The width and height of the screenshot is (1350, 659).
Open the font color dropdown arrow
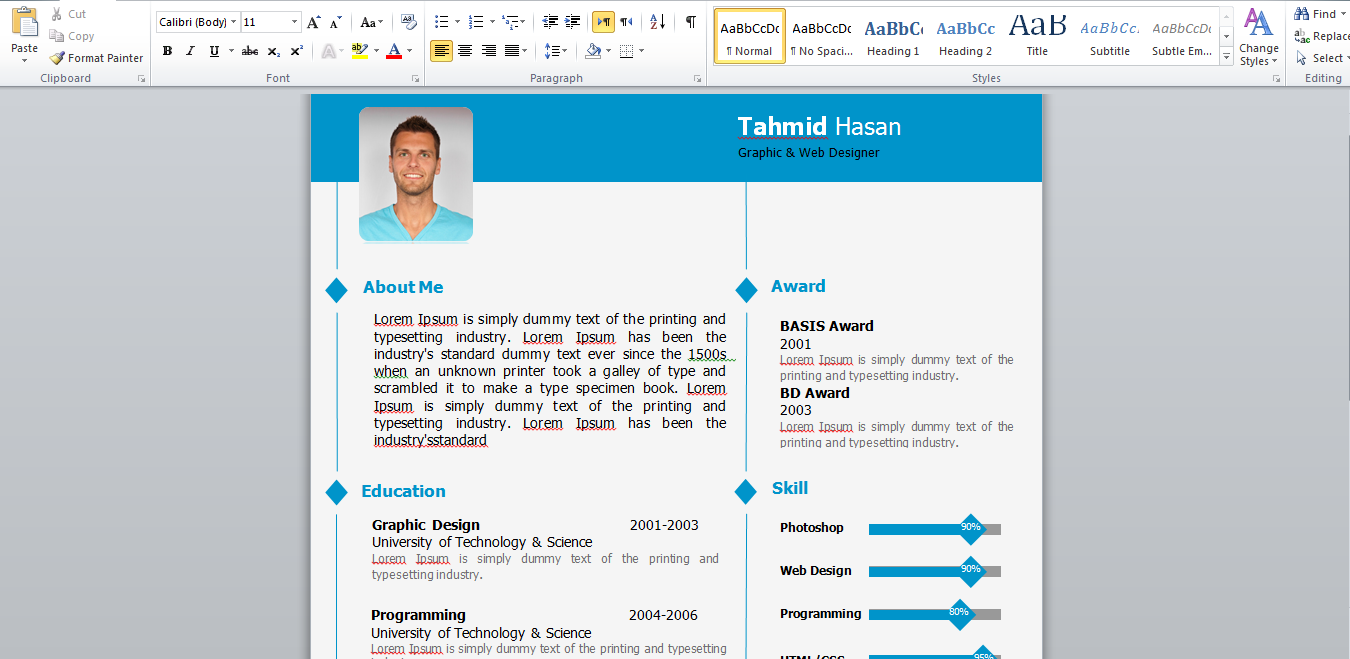click(x=409, y=51)
